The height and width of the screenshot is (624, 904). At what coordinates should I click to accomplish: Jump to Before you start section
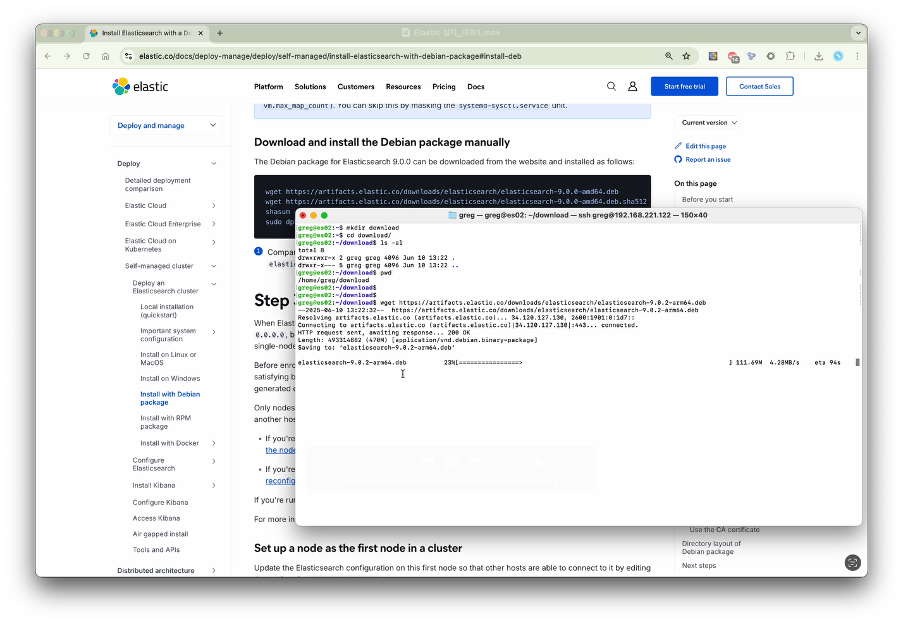click(707, 200)
